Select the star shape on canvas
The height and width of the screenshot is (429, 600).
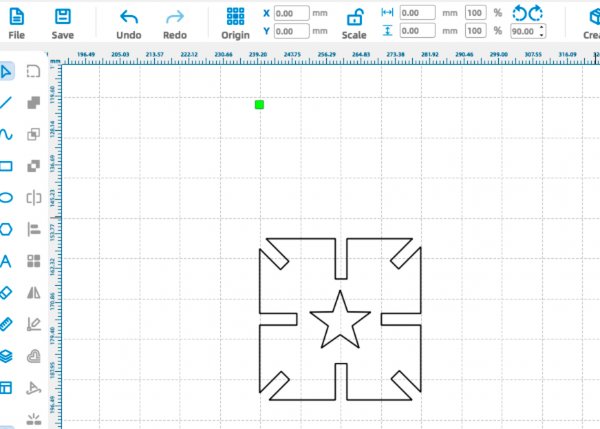coord(340,320)
